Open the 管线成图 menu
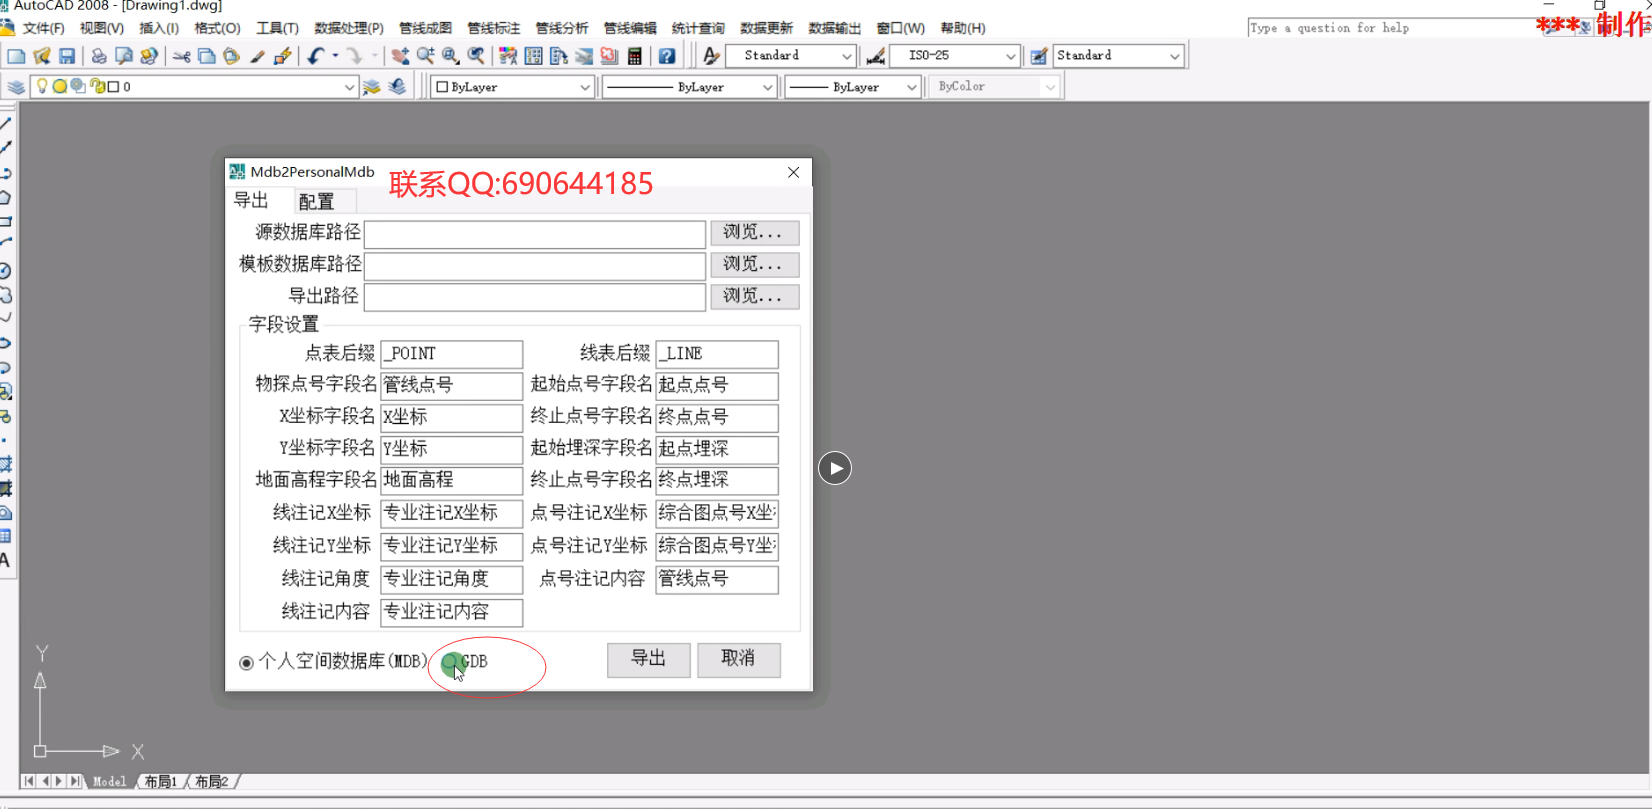This screenshot has width=1652, height=809. coord(425,28)
